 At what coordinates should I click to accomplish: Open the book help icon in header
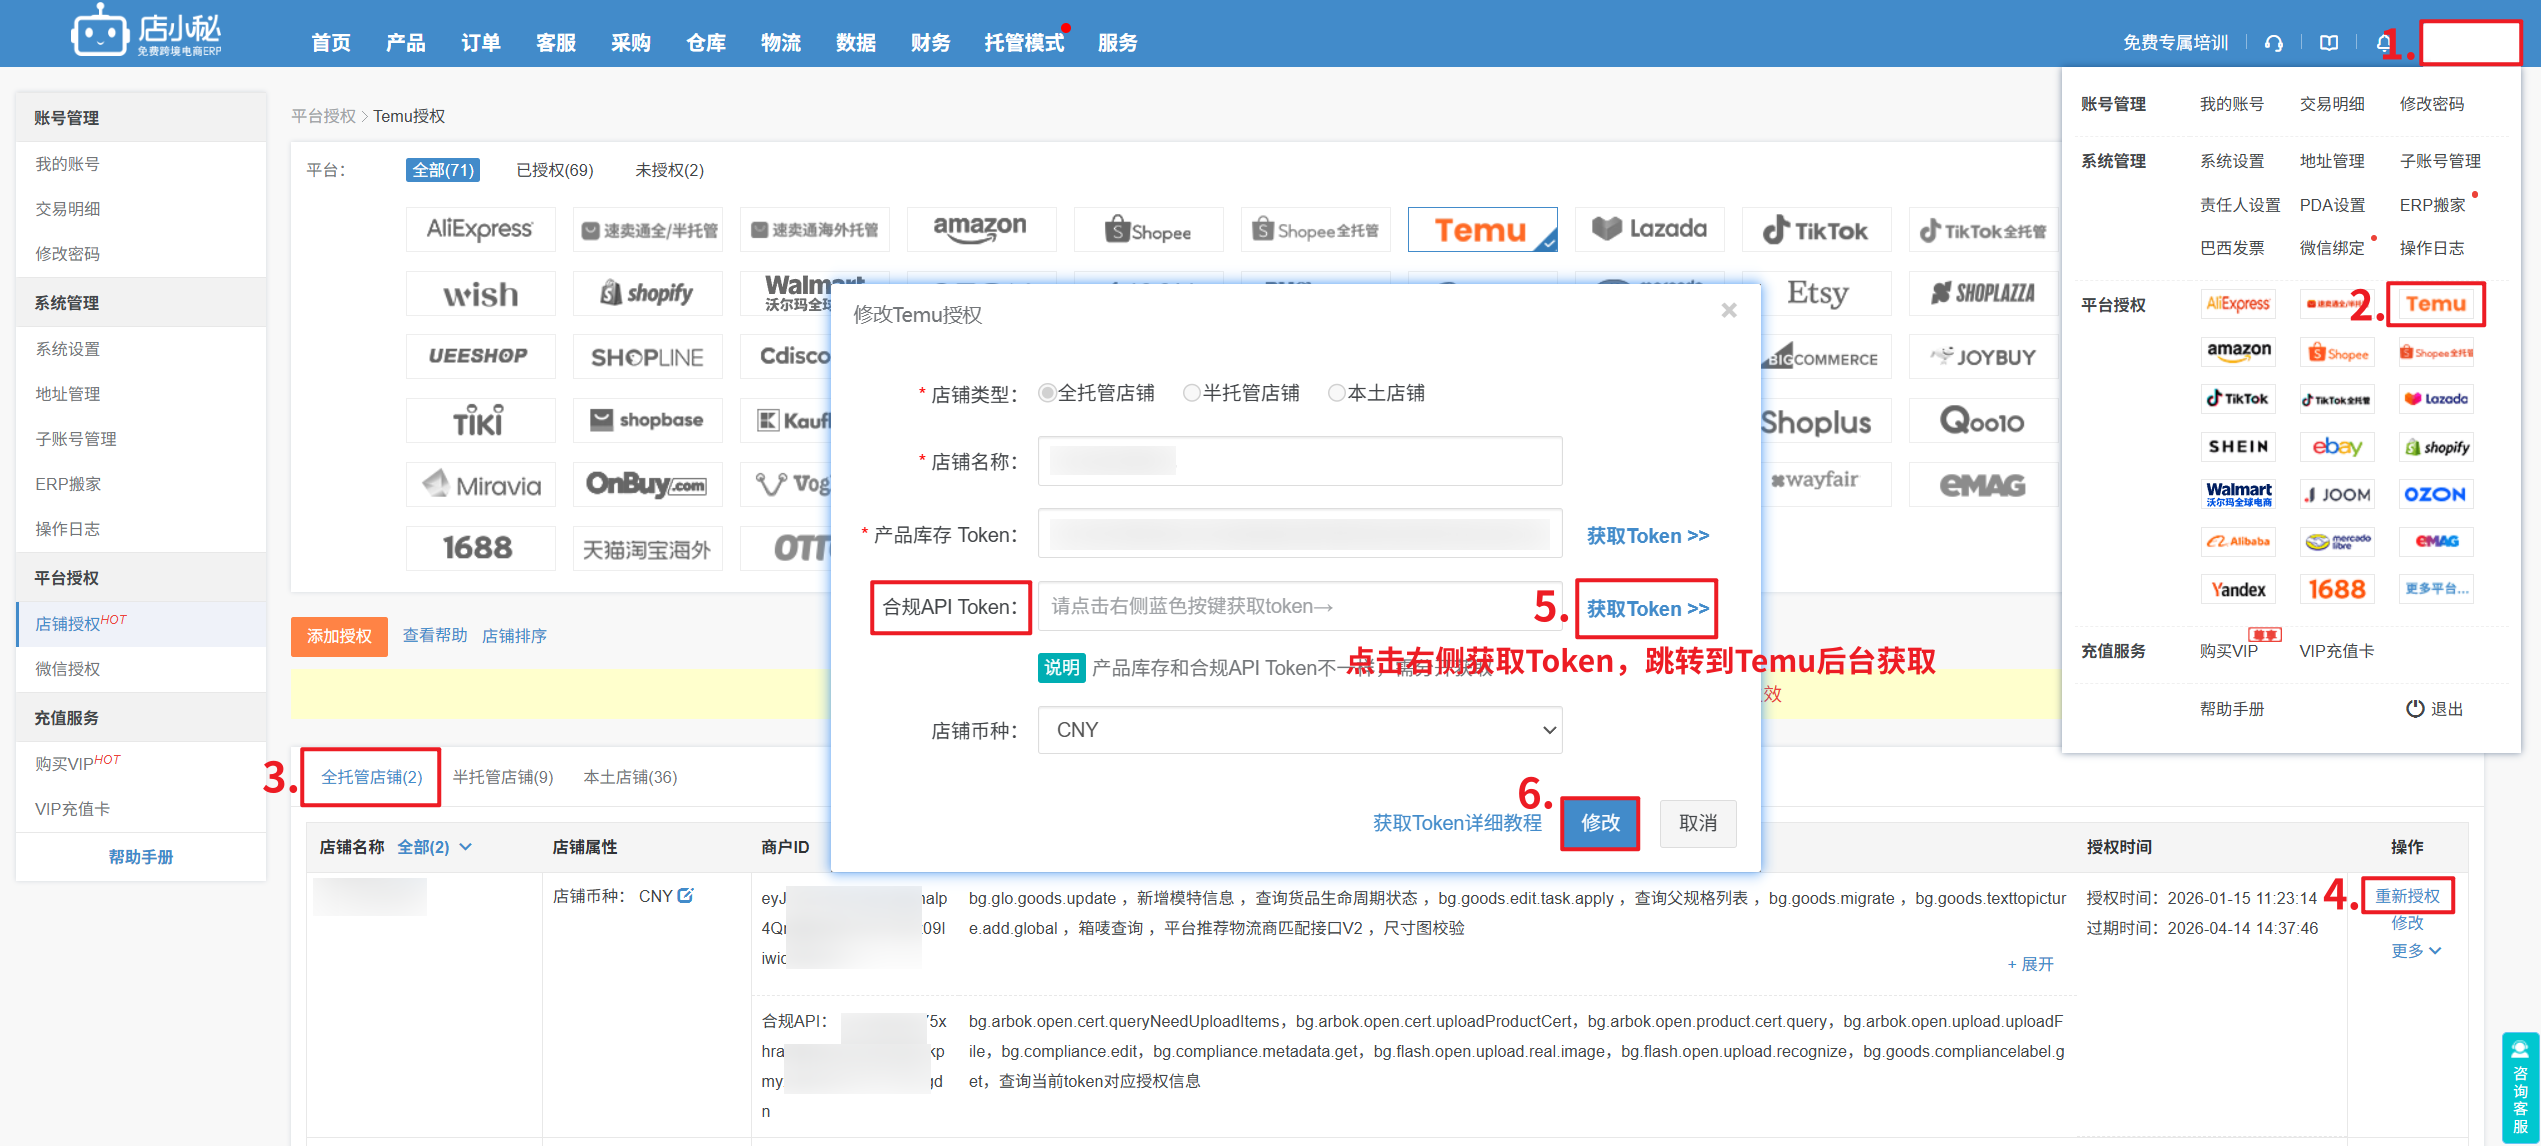[x=2329, y=43]
